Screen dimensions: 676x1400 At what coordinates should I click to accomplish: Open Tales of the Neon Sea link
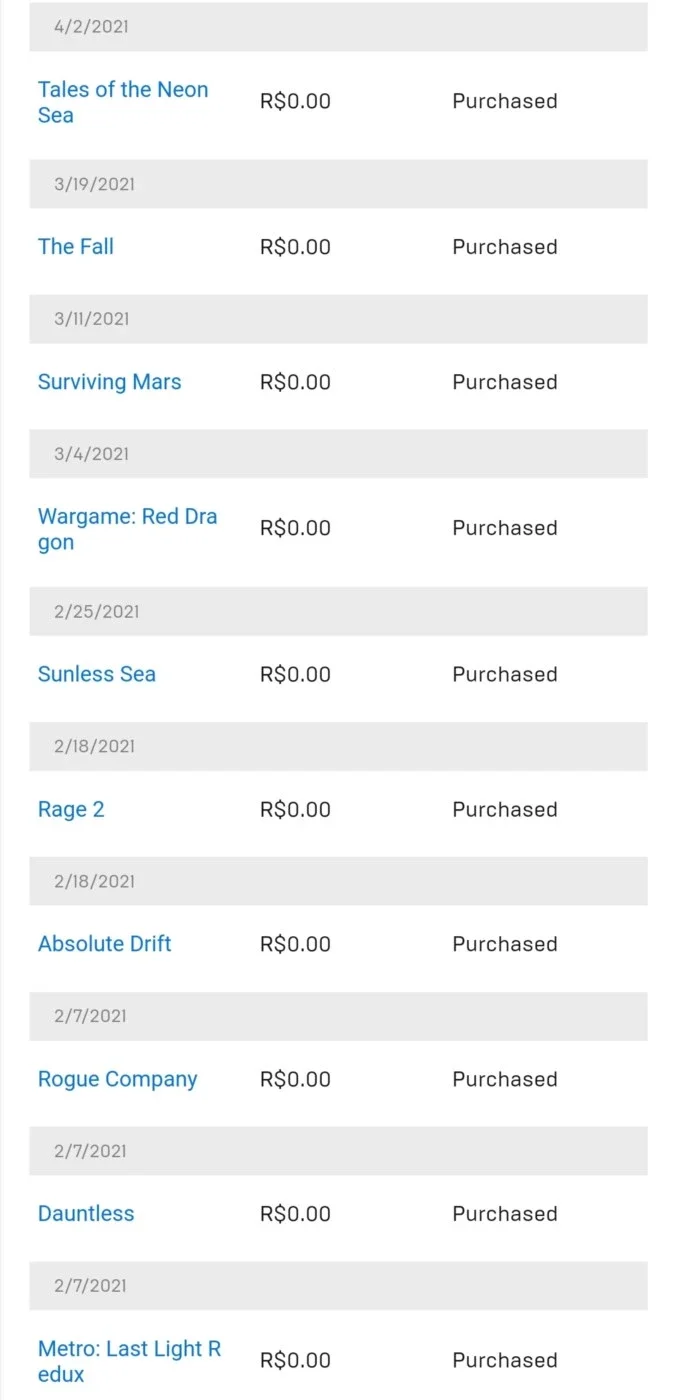pos(123,102)
